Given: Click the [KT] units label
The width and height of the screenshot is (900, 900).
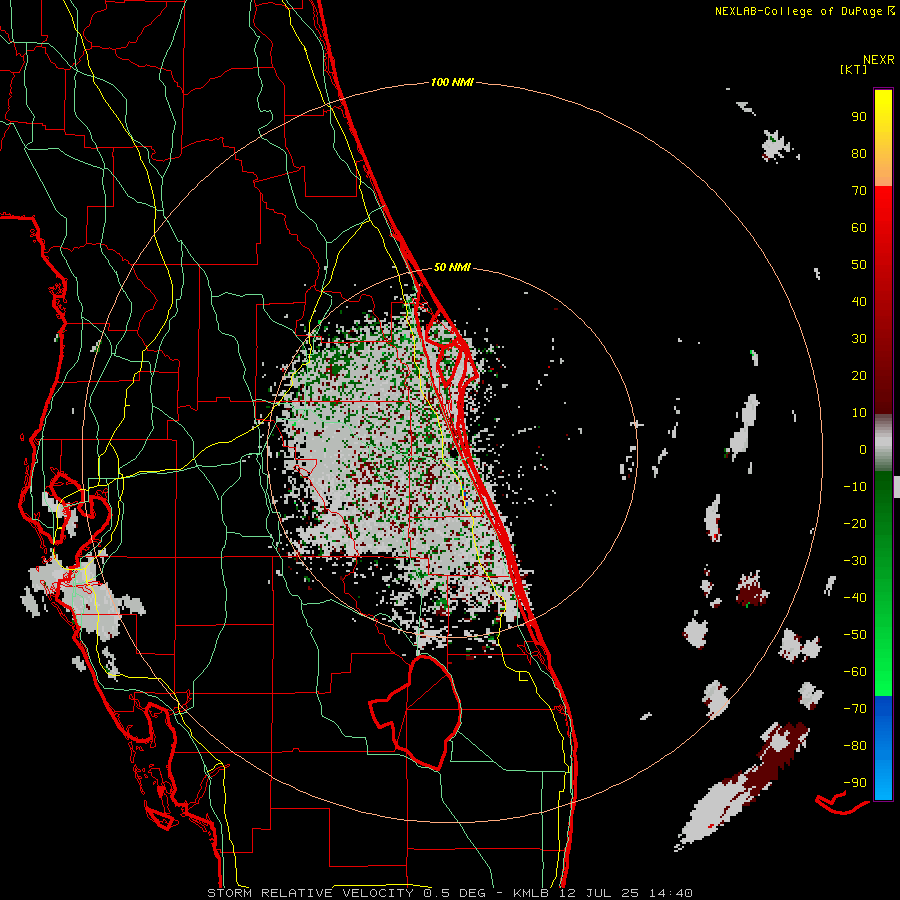Looking at the screenshot, I should tap(853, 69).
